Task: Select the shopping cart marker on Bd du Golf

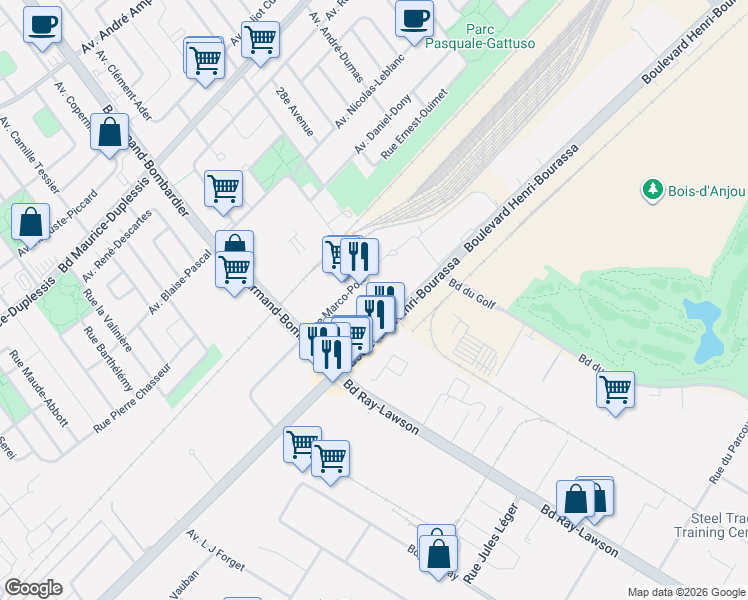Action: tap(615, 391)
